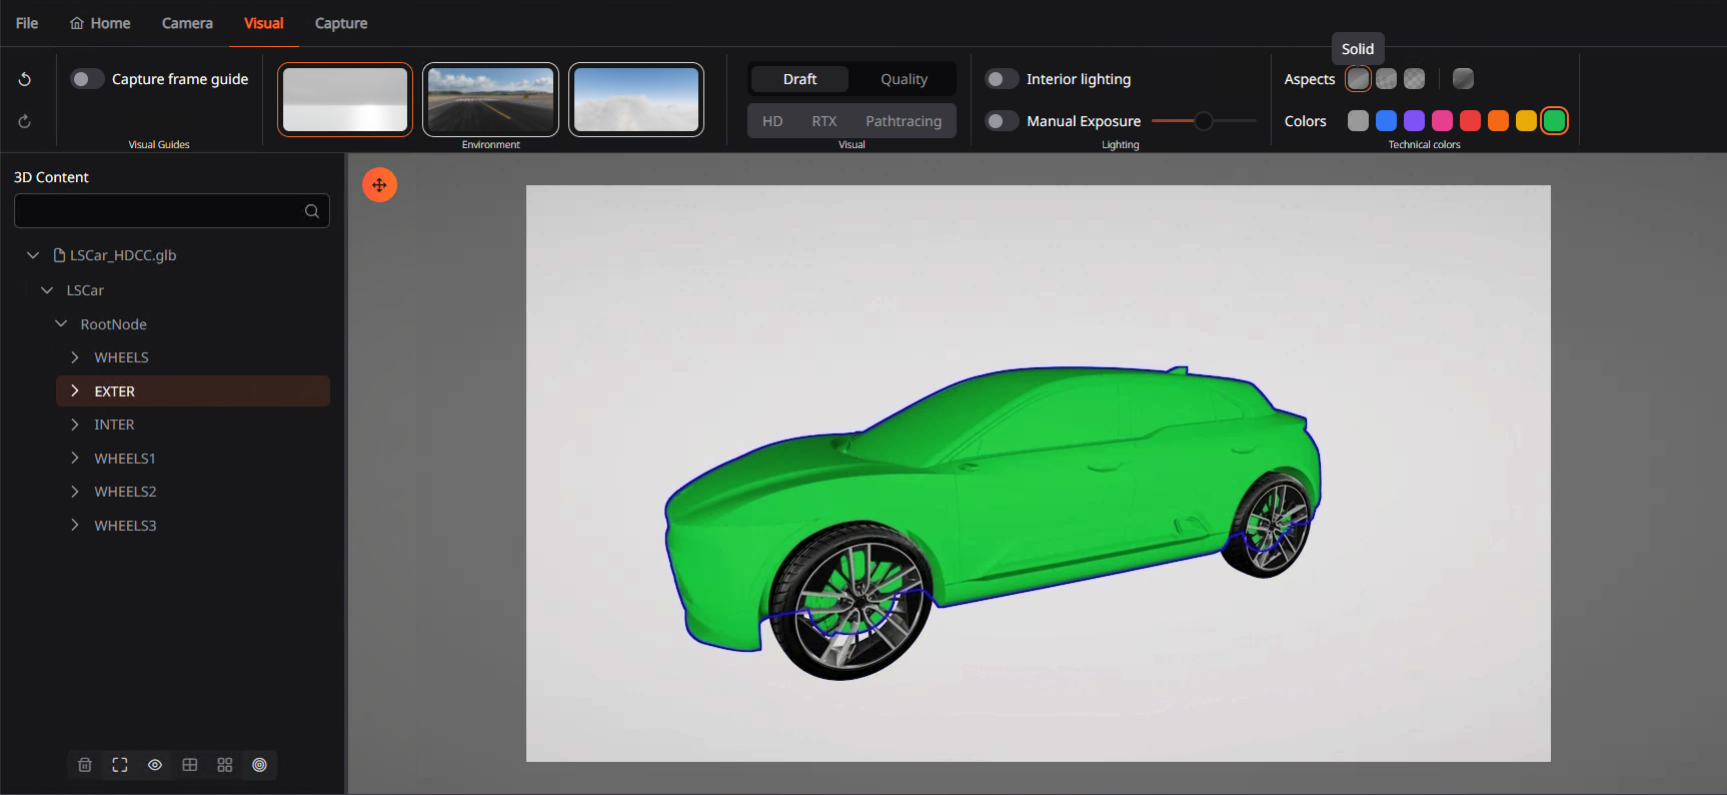1727x795 pixels.
Task: Click the concentric circles target icon
Action: pyautogui.click(x=260, y=765)
